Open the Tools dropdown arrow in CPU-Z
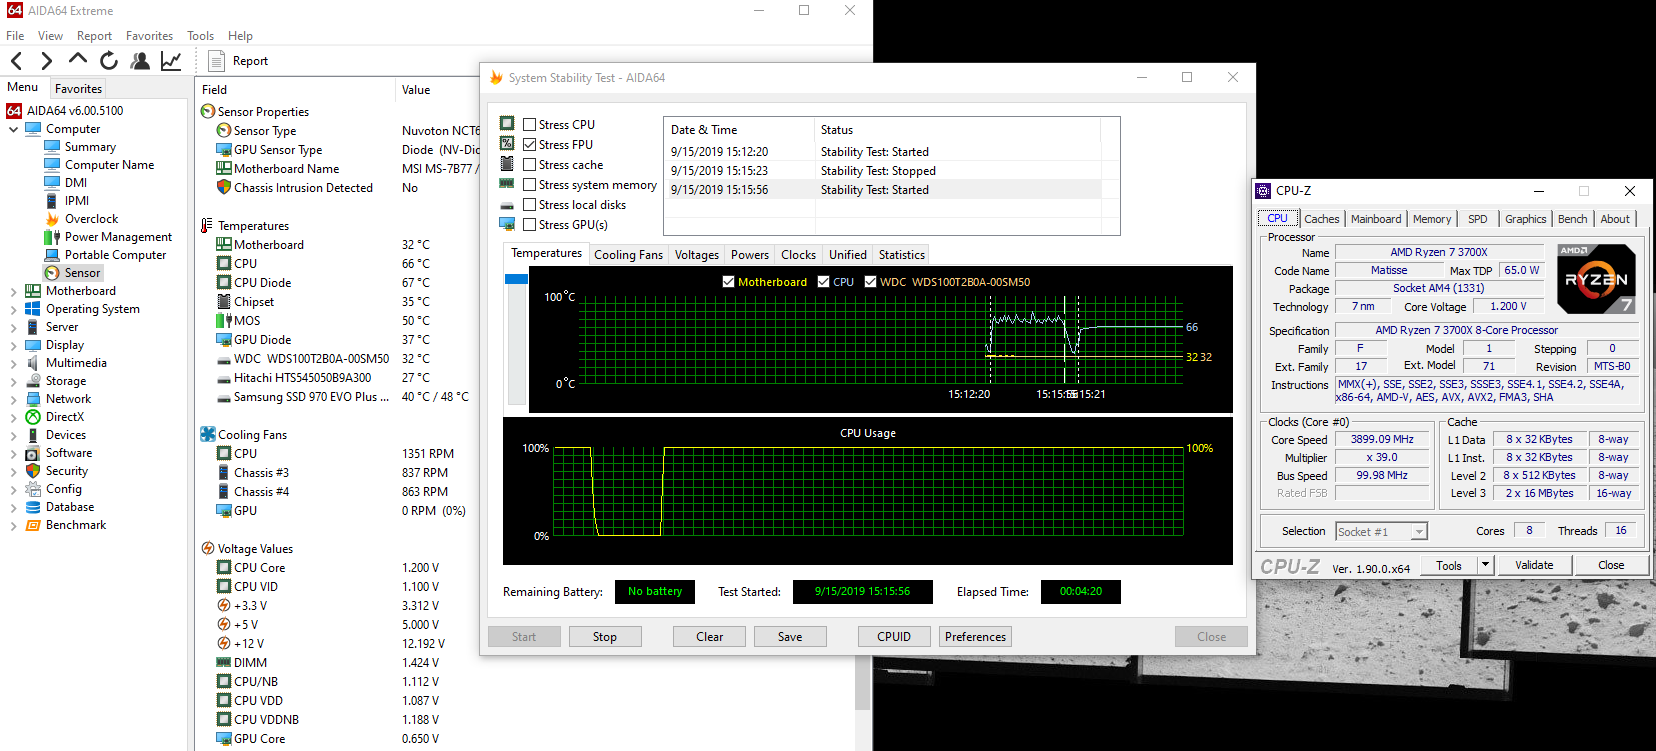This screenshot has height=751, width=1656. (1485, 565)
